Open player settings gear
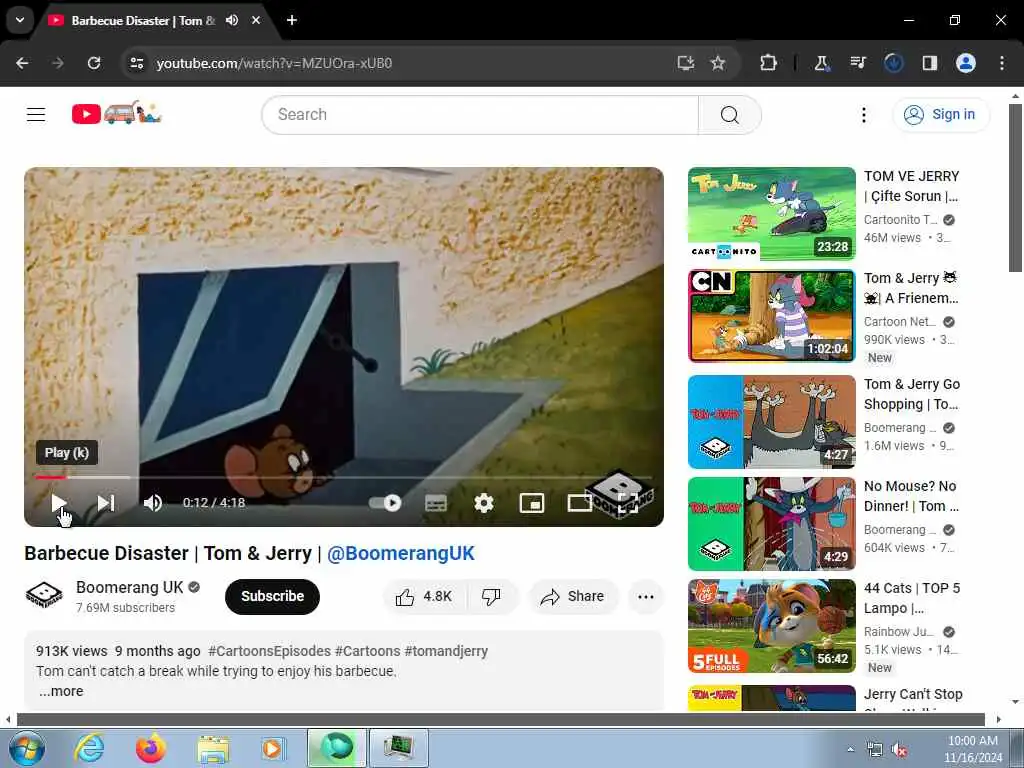Viewport: 1024px width, 768px height. tap(484, 503)
